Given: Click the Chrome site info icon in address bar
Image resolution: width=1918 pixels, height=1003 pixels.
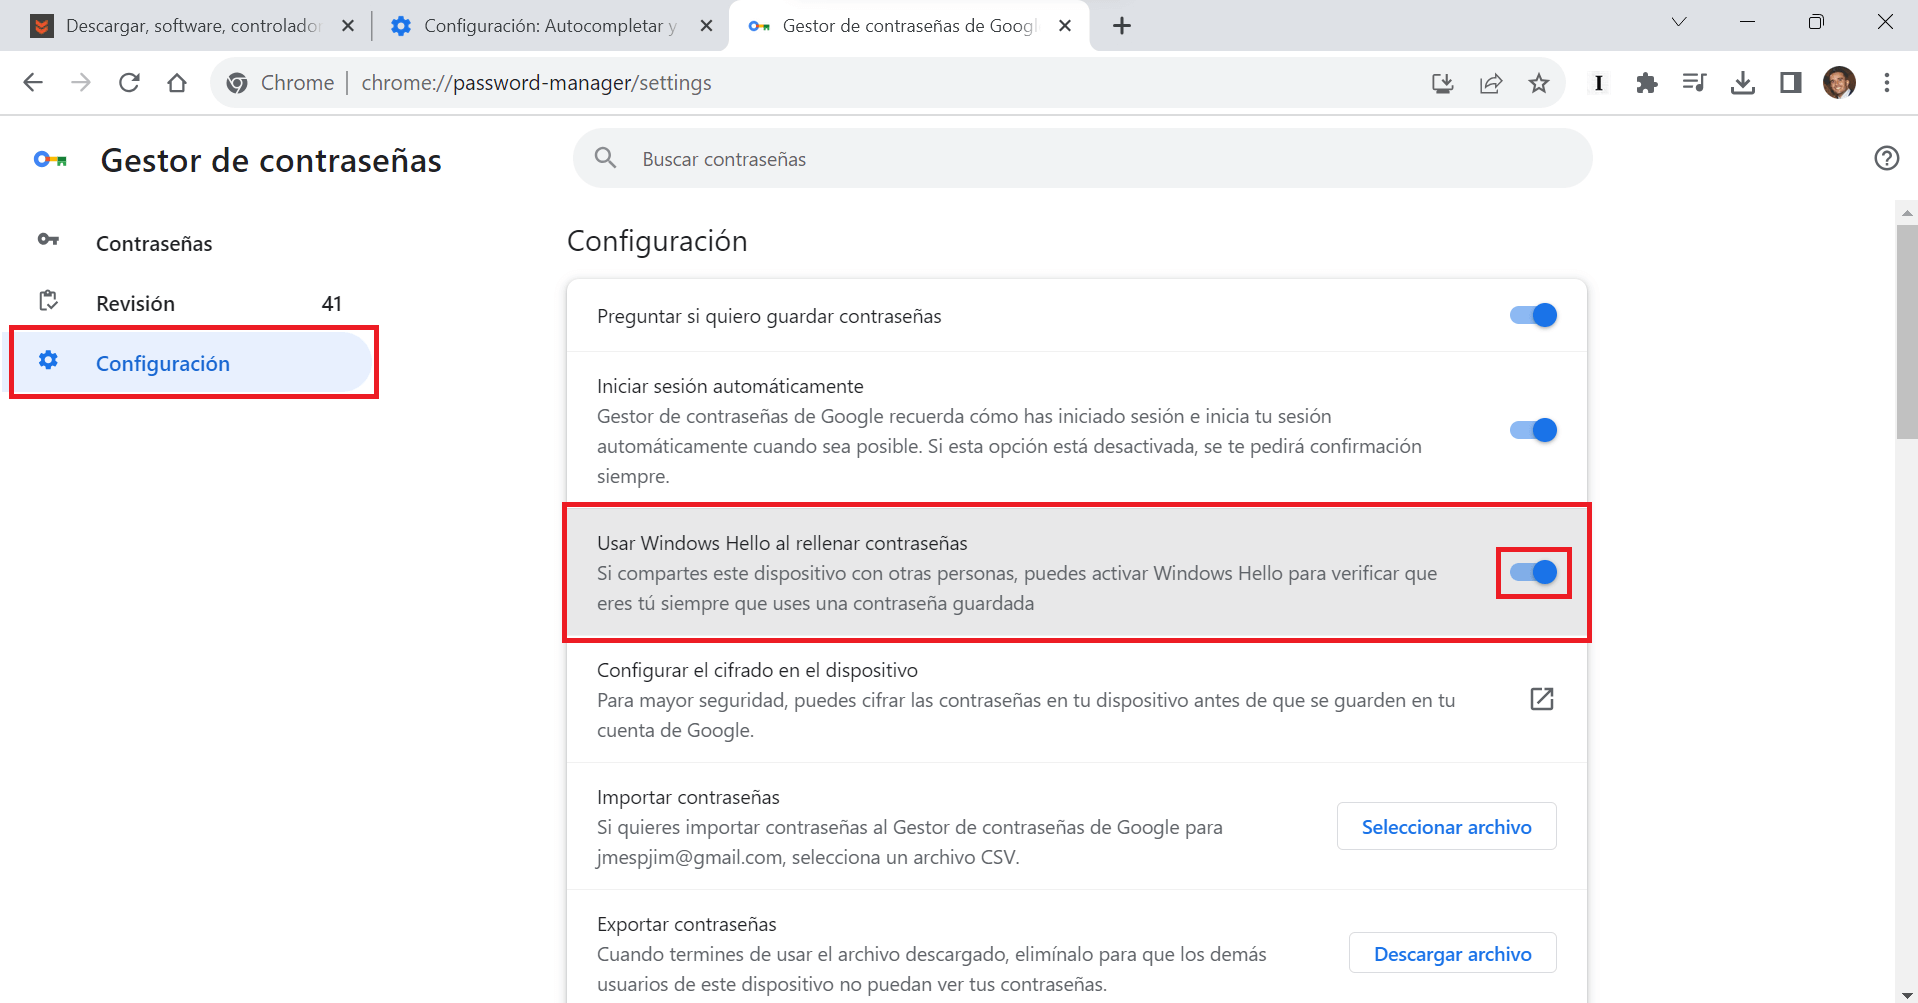Looking at the screenshot, I should 237,83.
